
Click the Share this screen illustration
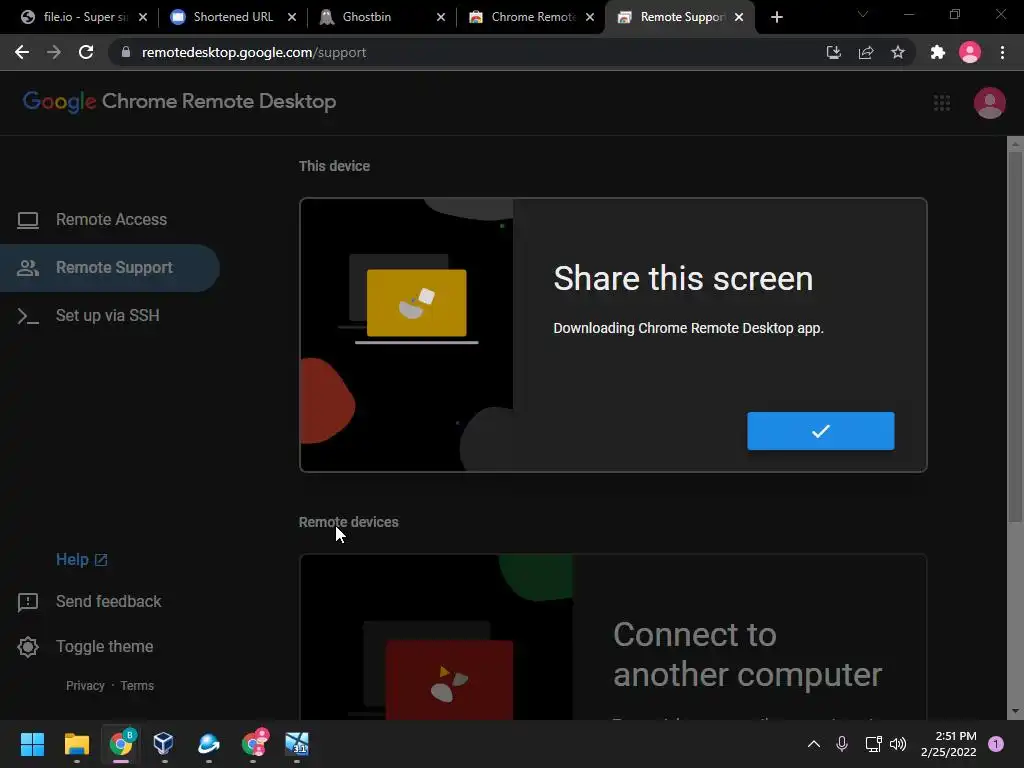click(x=406, y=335)
